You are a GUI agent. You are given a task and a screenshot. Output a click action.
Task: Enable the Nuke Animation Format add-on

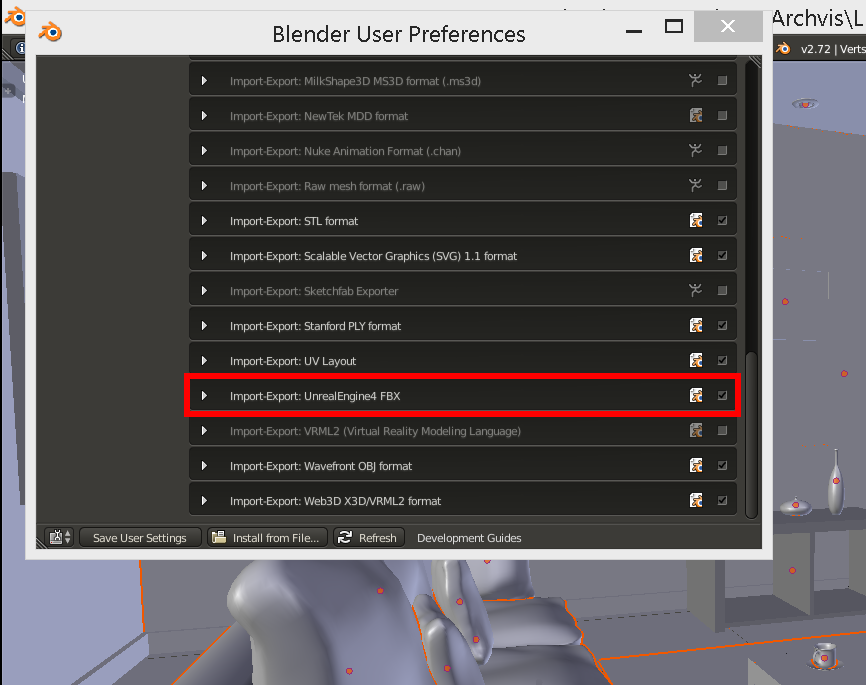pos(722,150)
